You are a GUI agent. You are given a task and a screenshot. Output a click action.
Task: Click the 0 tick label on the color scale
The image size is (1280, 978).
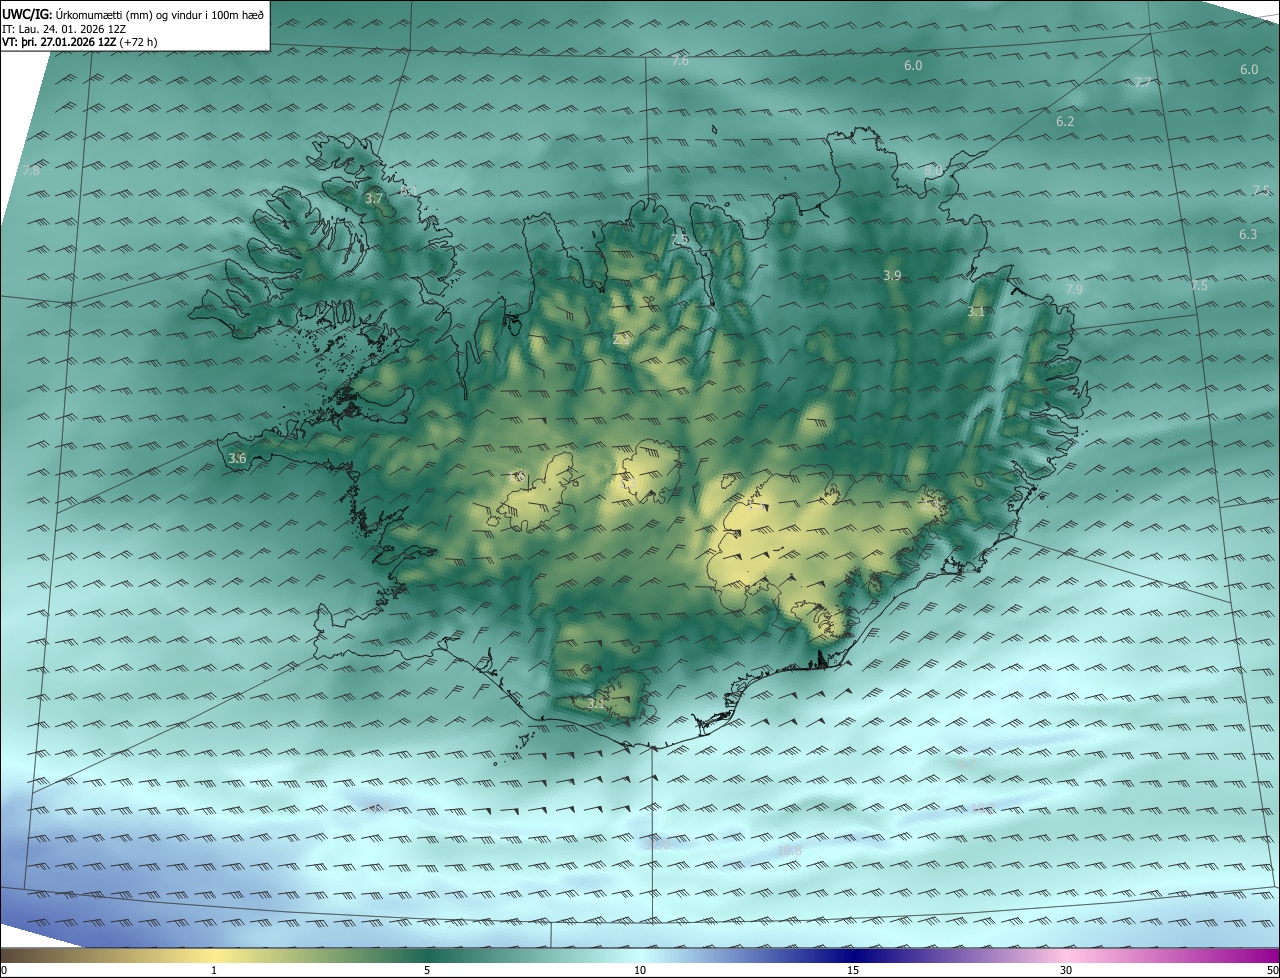[4, 970]
